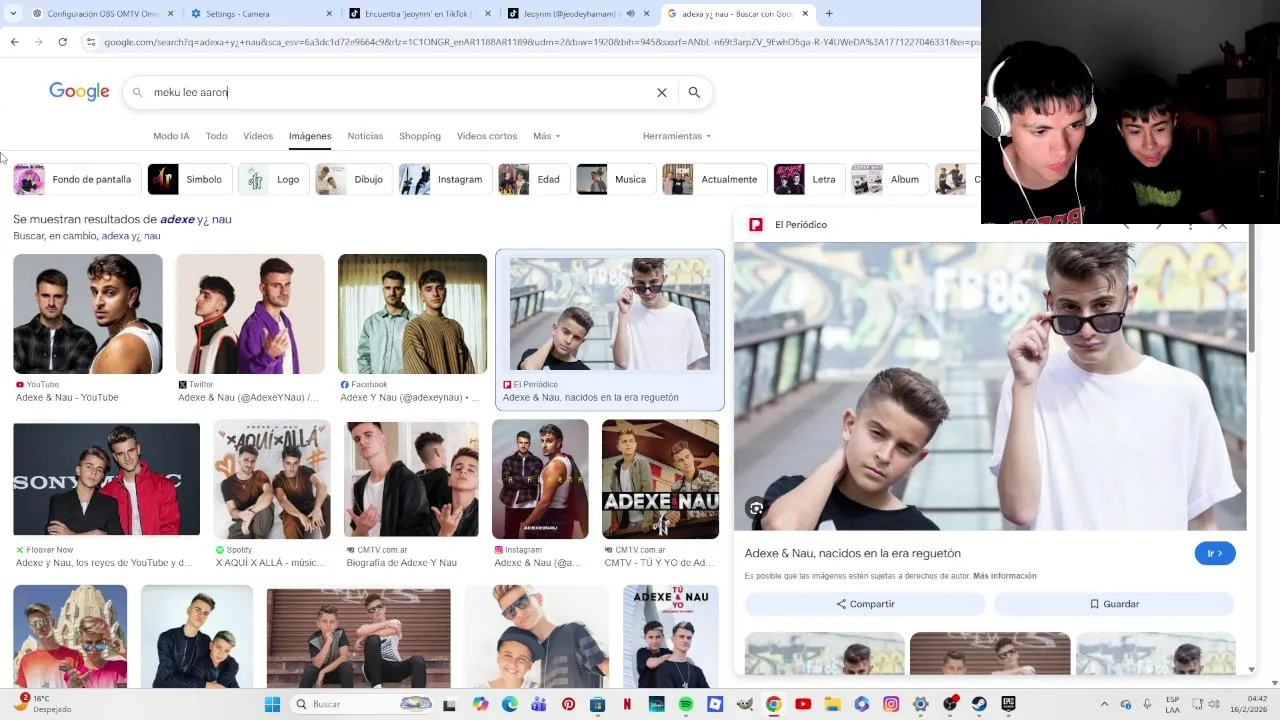Click the blue Ir button
The height and width of the screenshot is (720, 1280).
pyautogui.click(x=1215, y=553)
